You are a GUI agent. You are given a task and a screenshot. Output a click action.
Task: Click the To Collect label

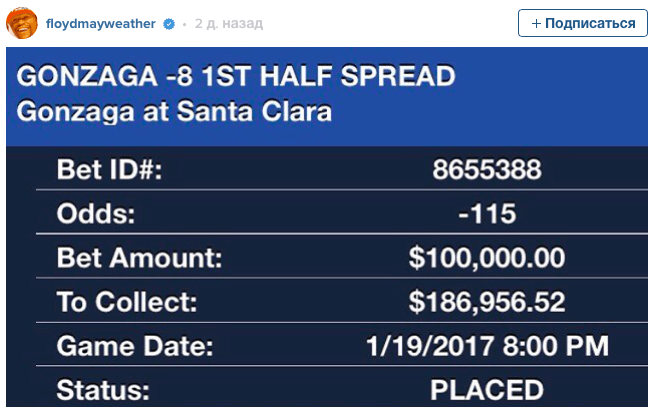click(x=127, y=301)
